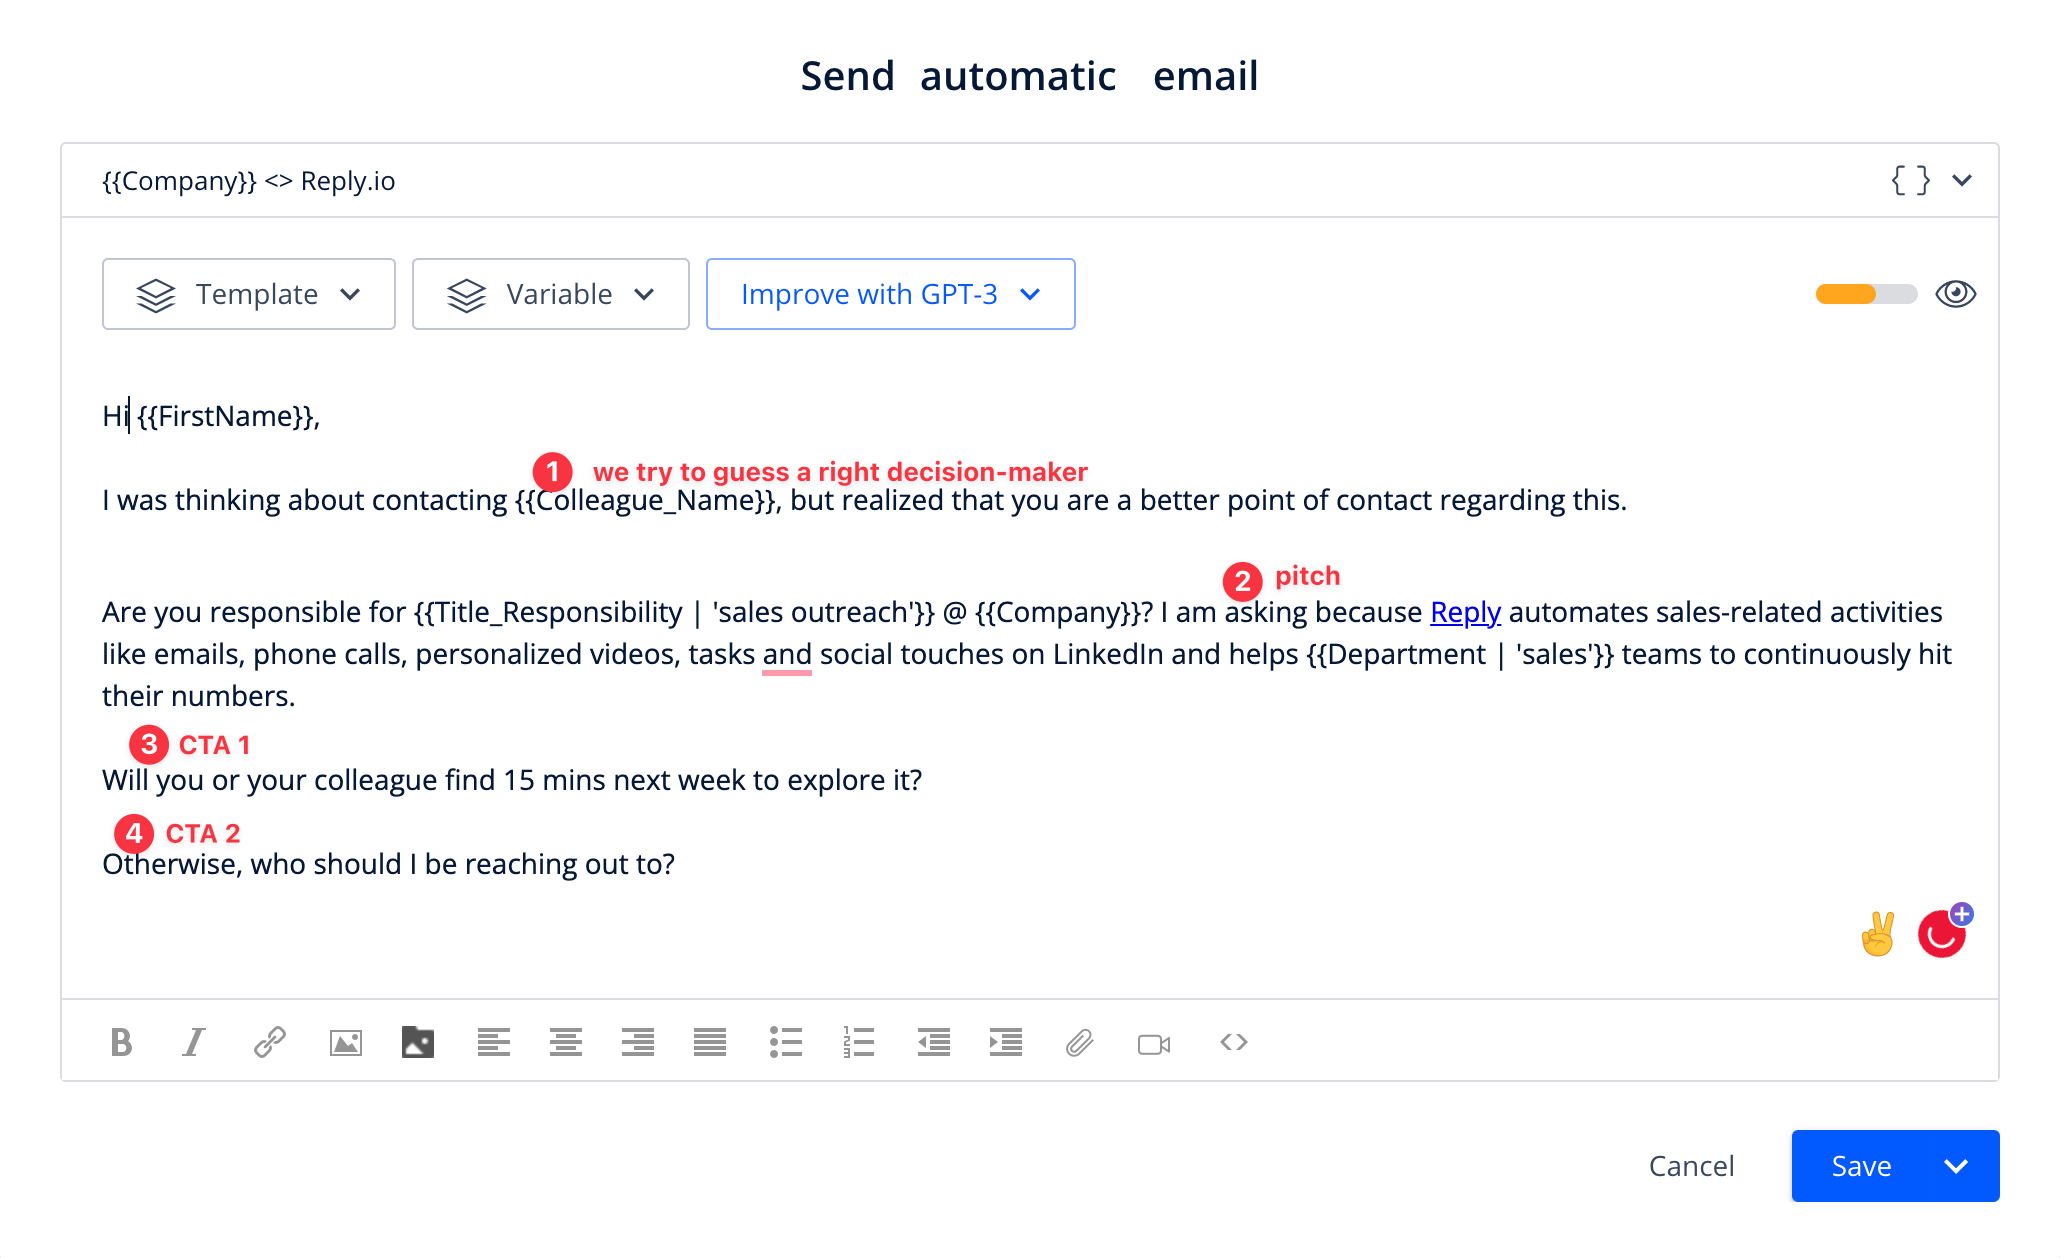2060x1258 pixels.
Task: Open the Reply hyperlink in the pitch
Action: (1464, 611)
